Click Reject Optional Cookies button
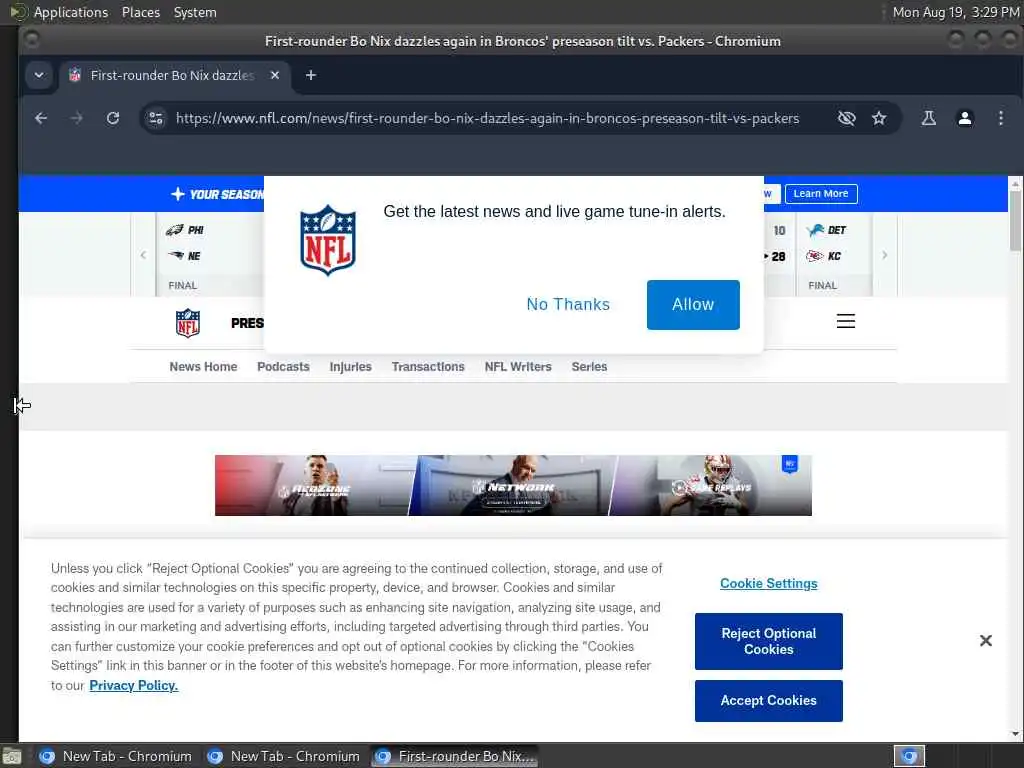This screenshot has height=768, width=1024. point(769,641)
